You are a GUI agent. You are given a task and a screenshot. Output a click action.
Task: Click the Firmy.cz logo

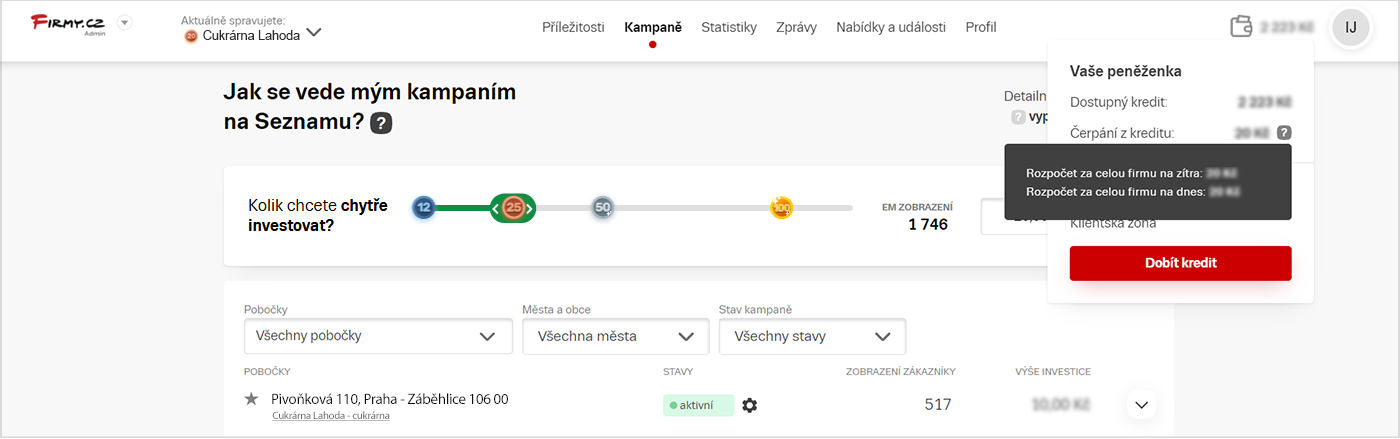coord(68,23)
